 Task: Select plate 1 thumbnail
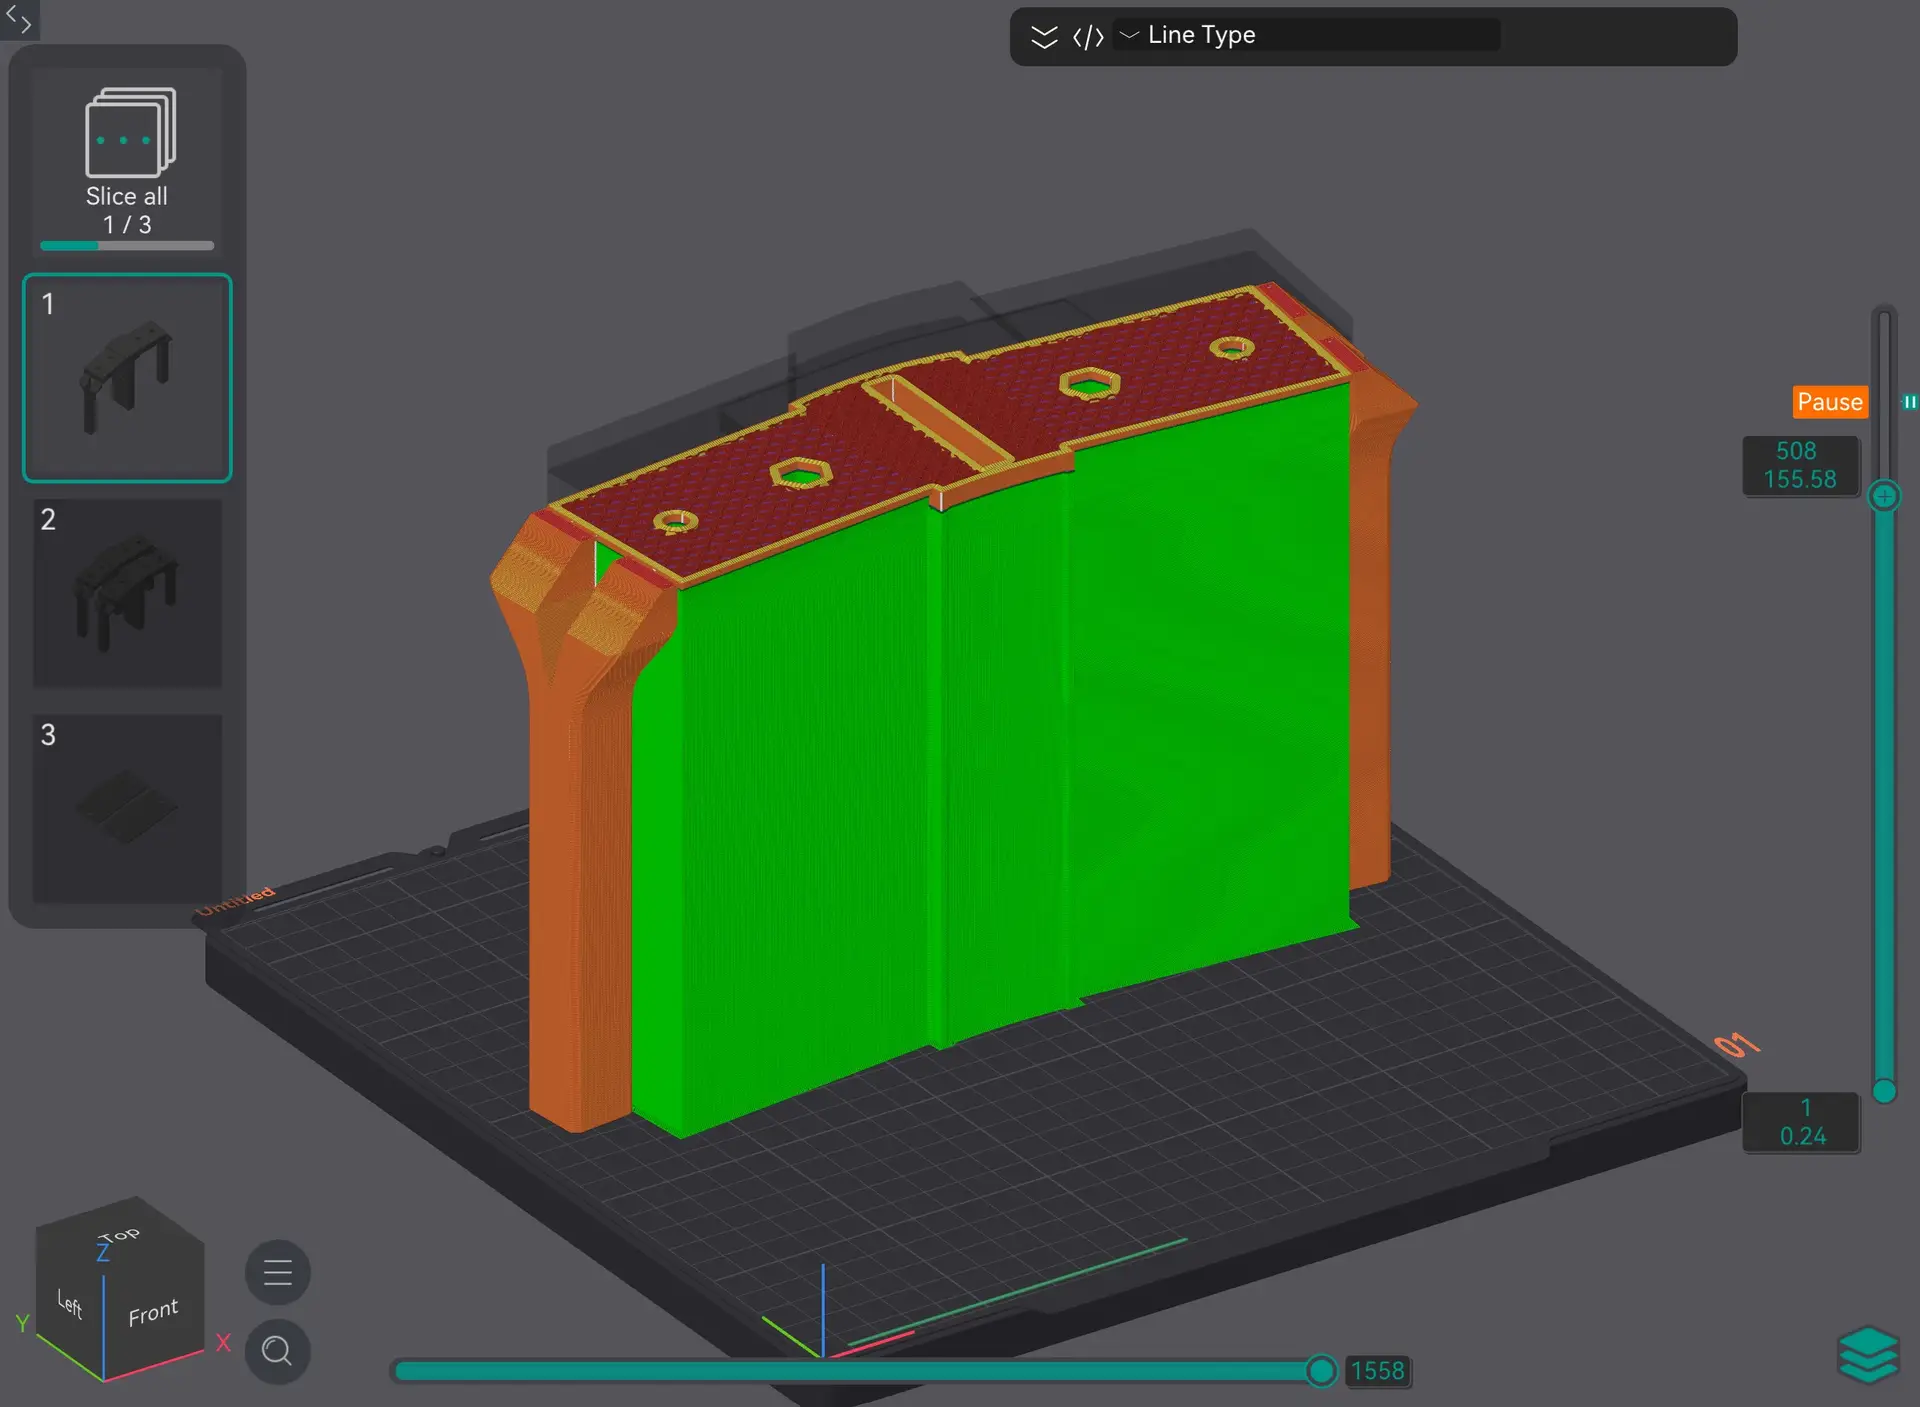coord(127,378)
